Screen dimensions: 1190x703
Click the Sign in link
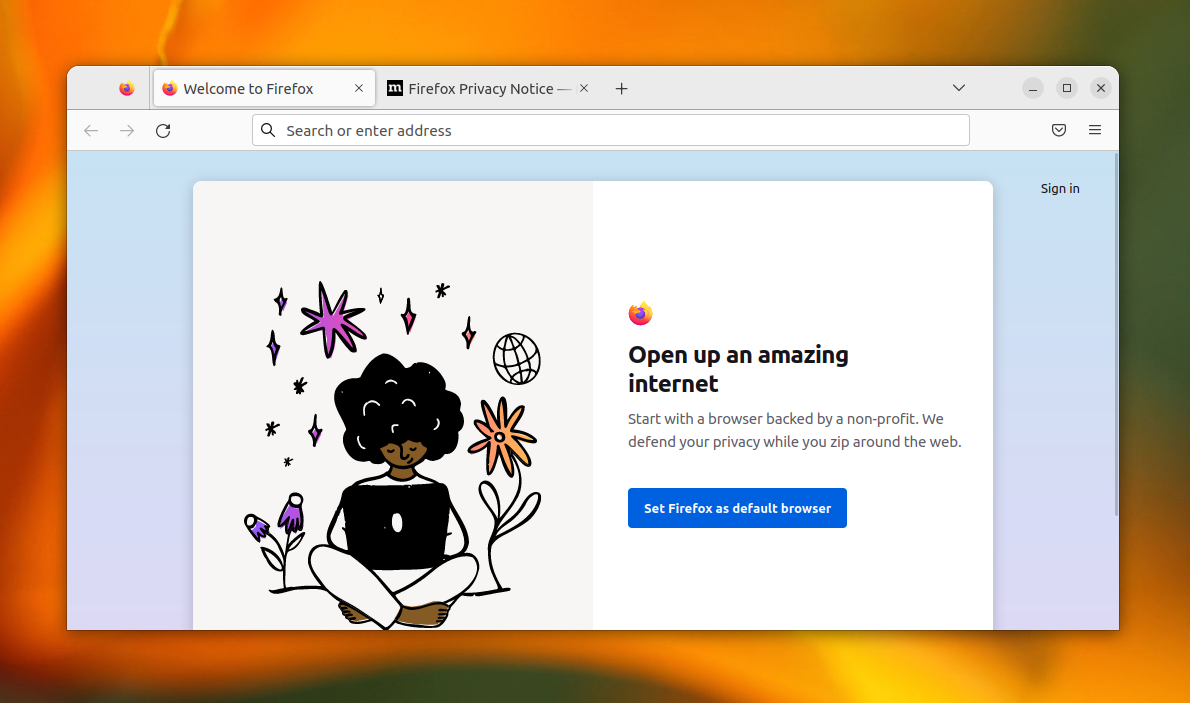(1059, 188)
